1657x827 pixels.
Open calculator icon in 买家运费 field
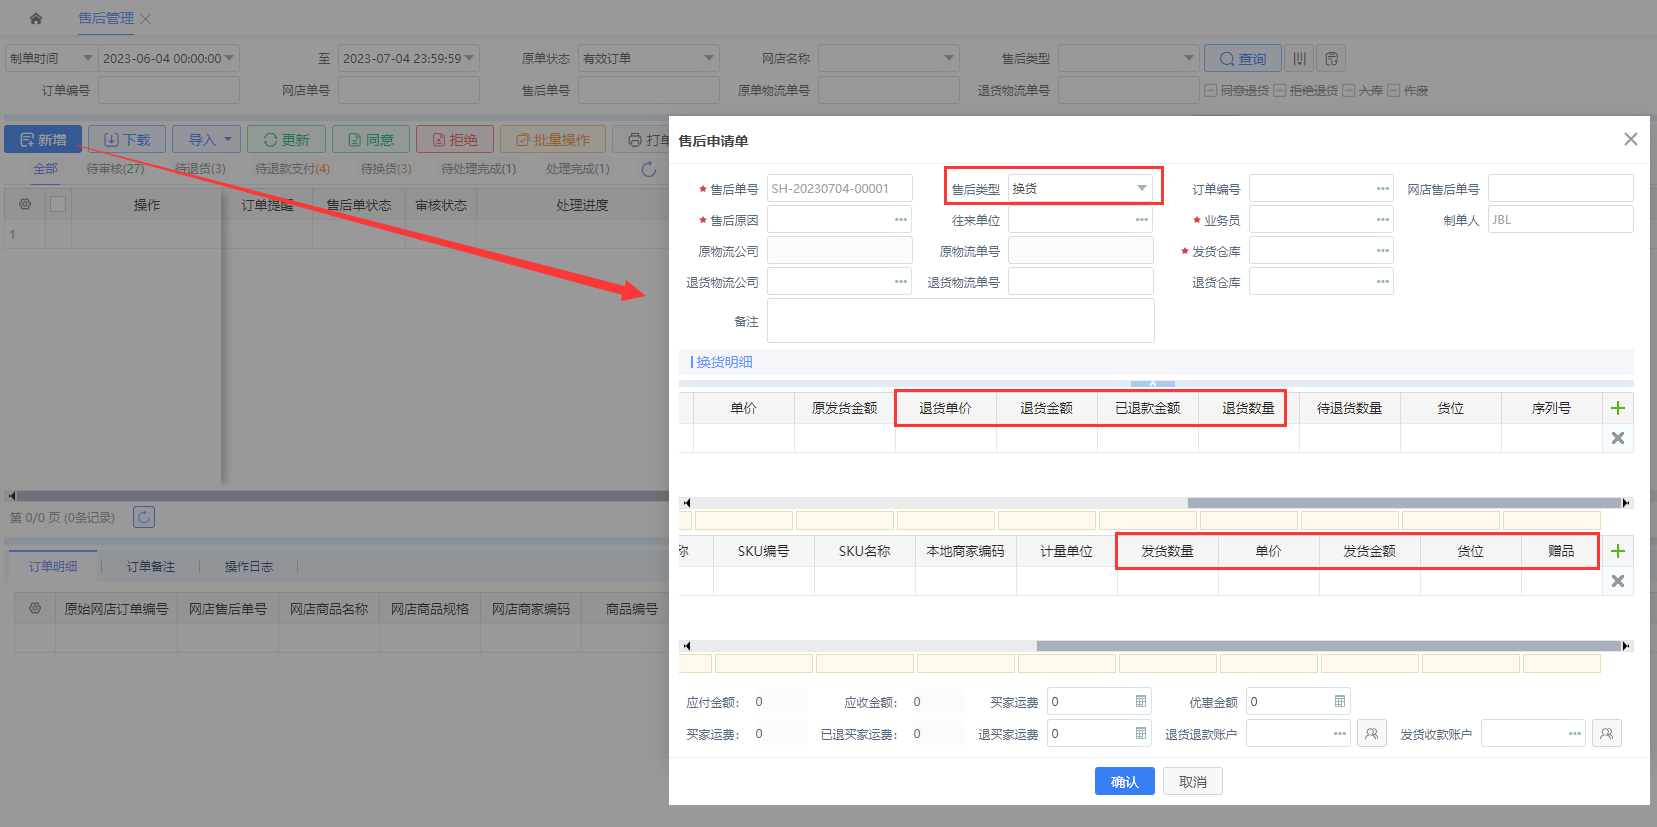(x=1141, y=701)
